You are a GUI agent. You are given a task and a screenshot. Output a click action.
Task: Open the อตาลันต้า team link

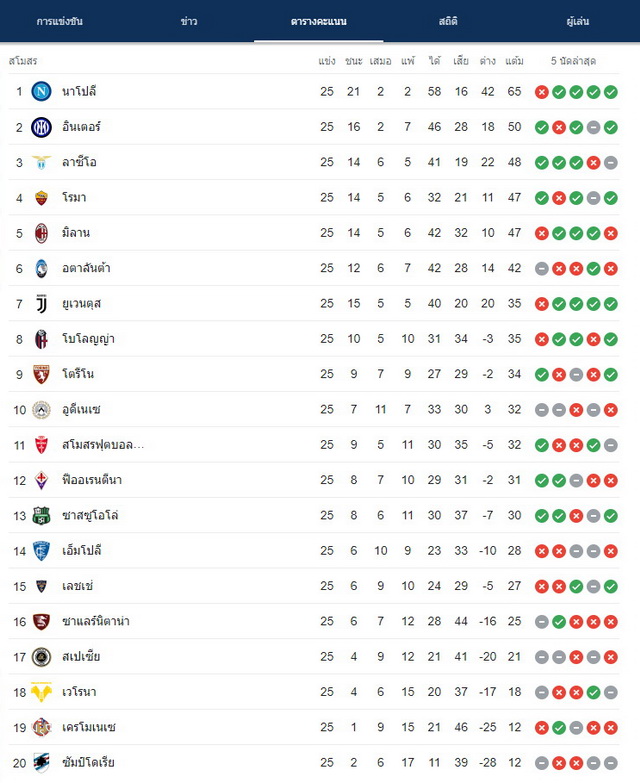86,268
